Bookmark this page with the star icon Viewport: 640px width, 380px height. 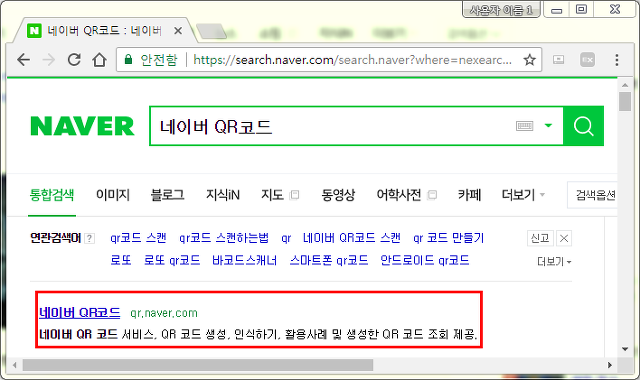[x=529, y=60]
